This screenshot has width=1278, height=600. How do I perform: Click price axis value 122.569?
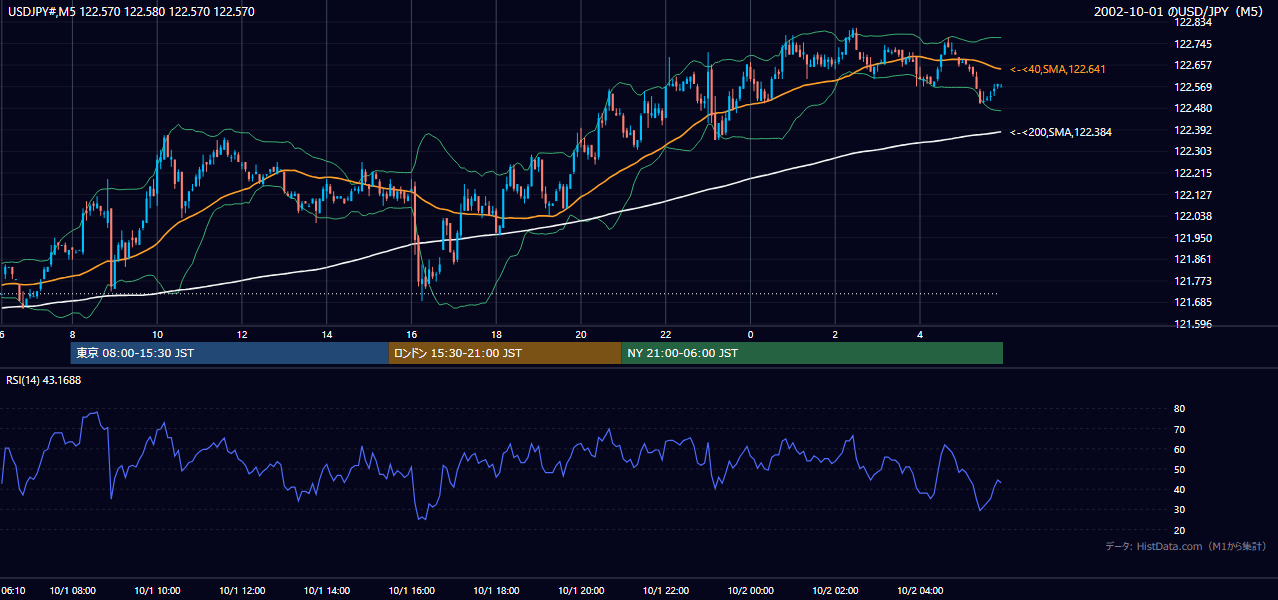tap(1193, 87)
